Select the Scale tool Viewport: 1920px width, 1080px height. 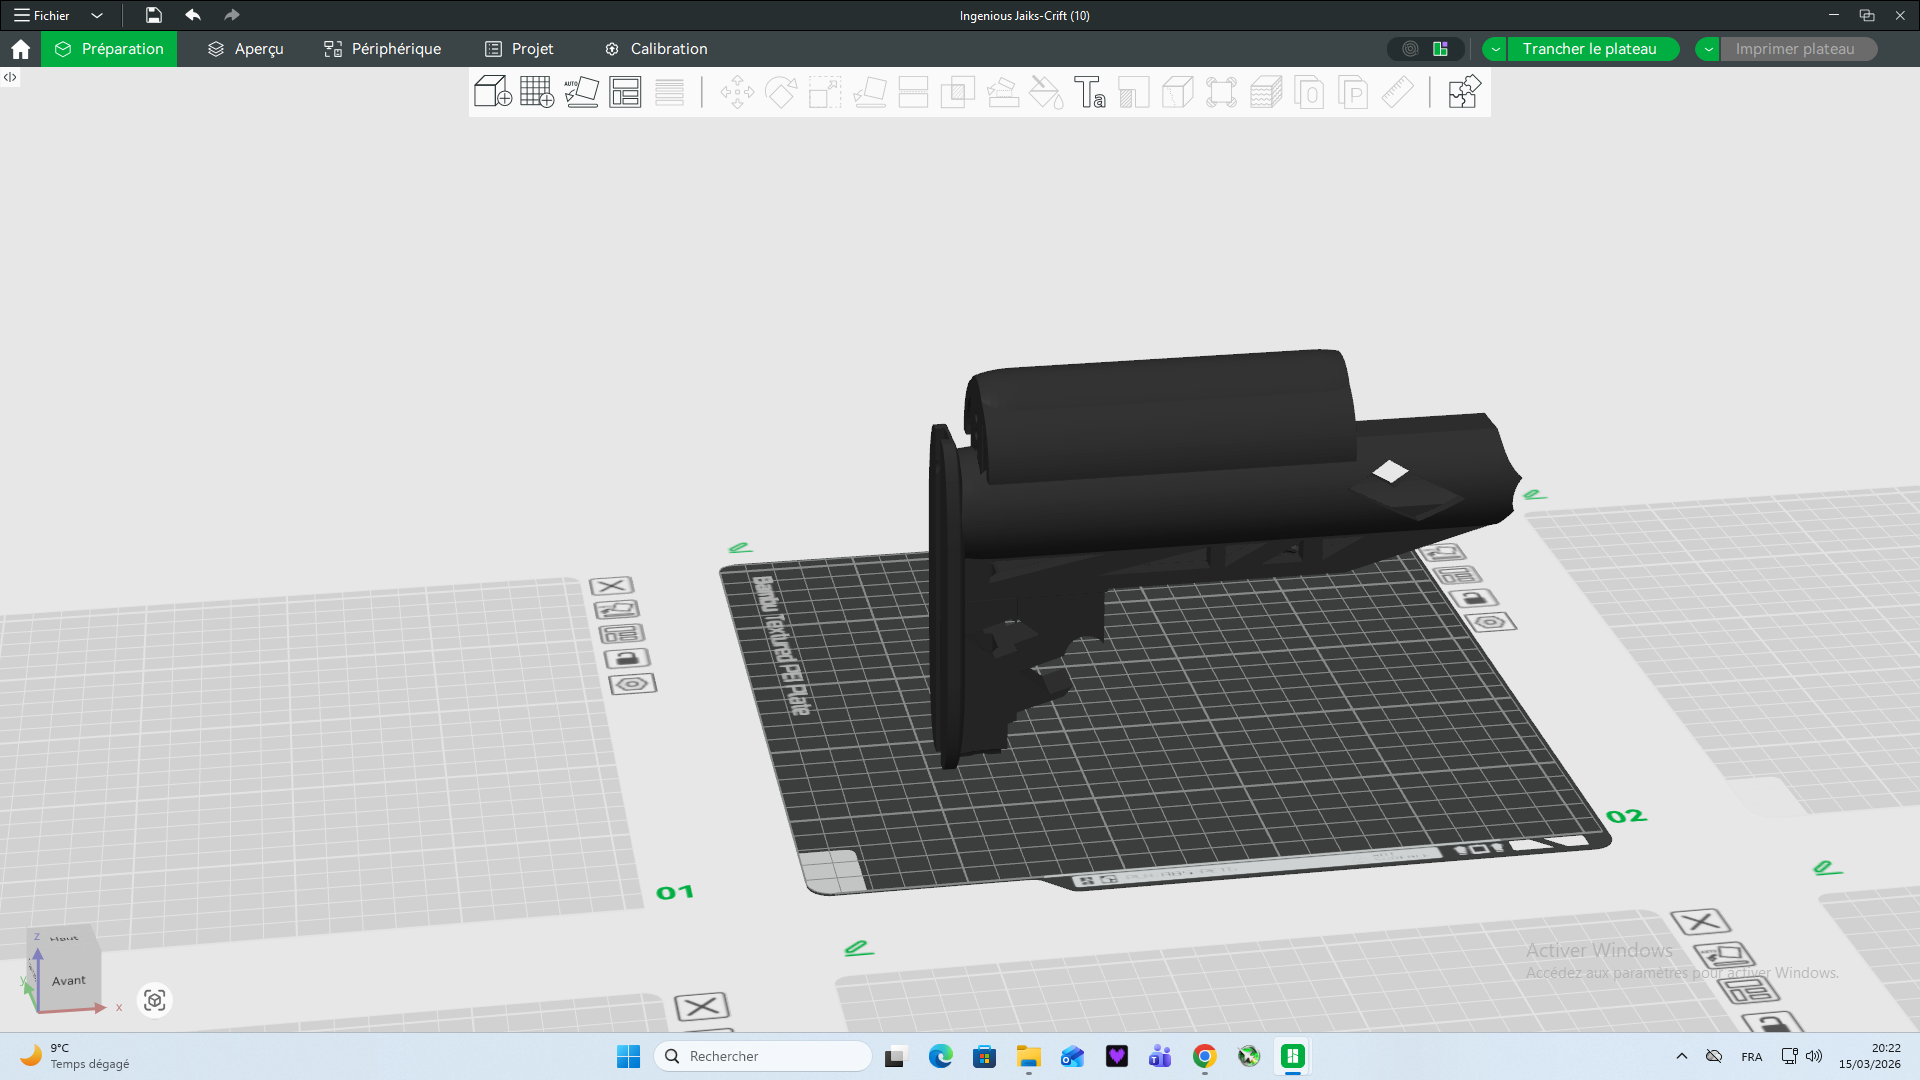825,92
